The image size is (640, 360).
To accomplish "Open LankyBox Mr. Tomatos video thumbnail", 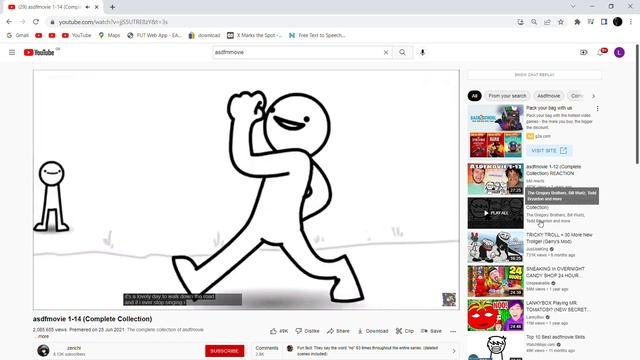I will [495, 315].
